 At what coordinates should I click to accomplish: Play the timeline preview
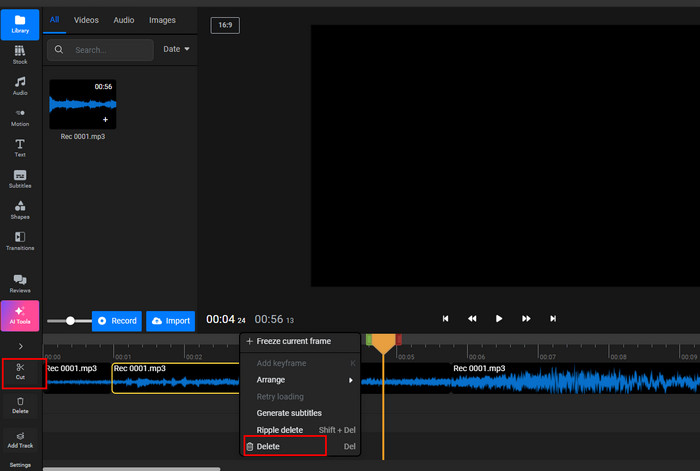pyautogui.click(x=499, y=318)
